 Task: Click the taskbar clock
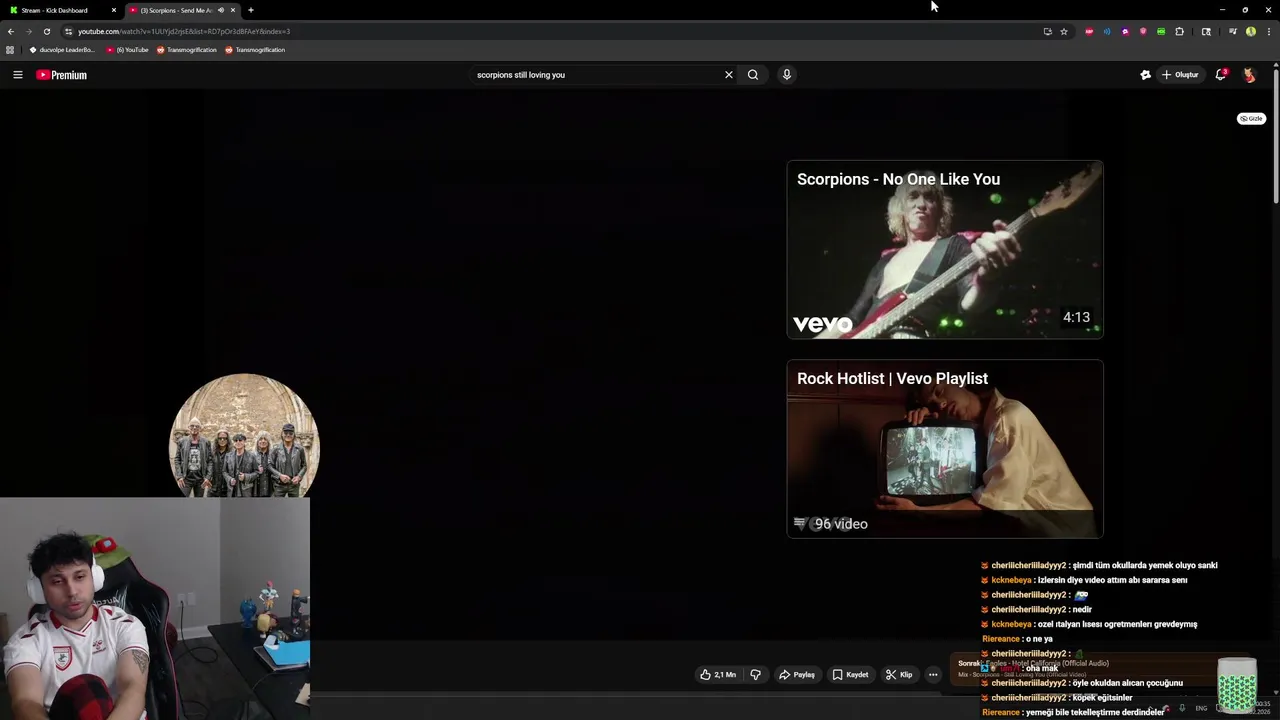(x=1260, y=708)
